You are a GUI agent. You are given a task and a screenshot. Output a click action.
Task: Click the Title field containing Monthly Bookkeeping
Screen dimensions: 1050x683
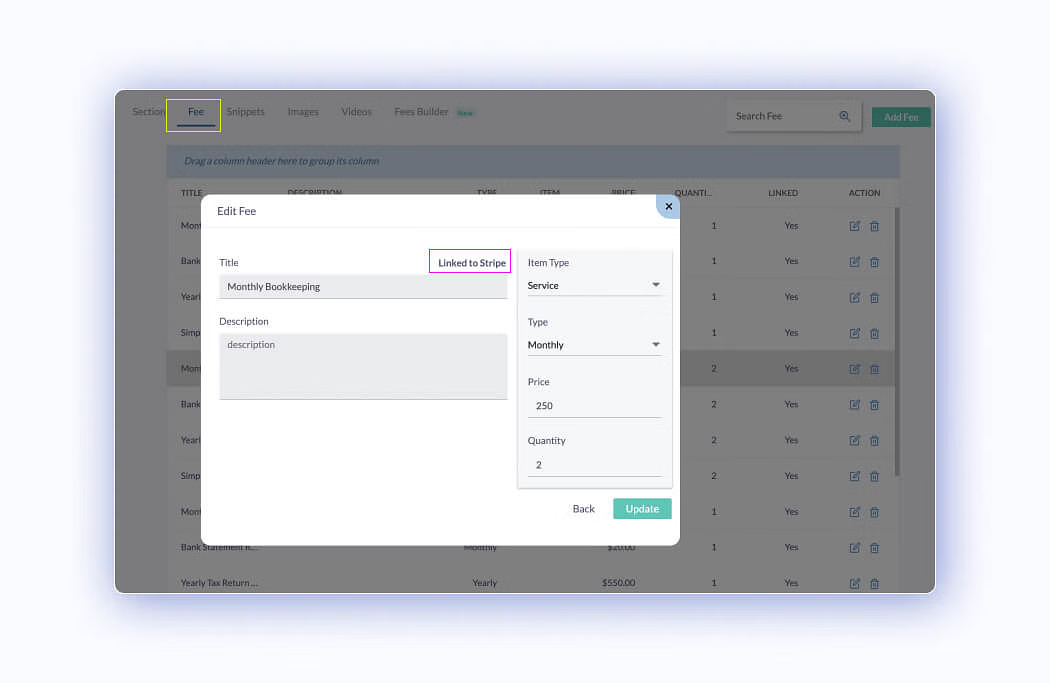[363, 287]
